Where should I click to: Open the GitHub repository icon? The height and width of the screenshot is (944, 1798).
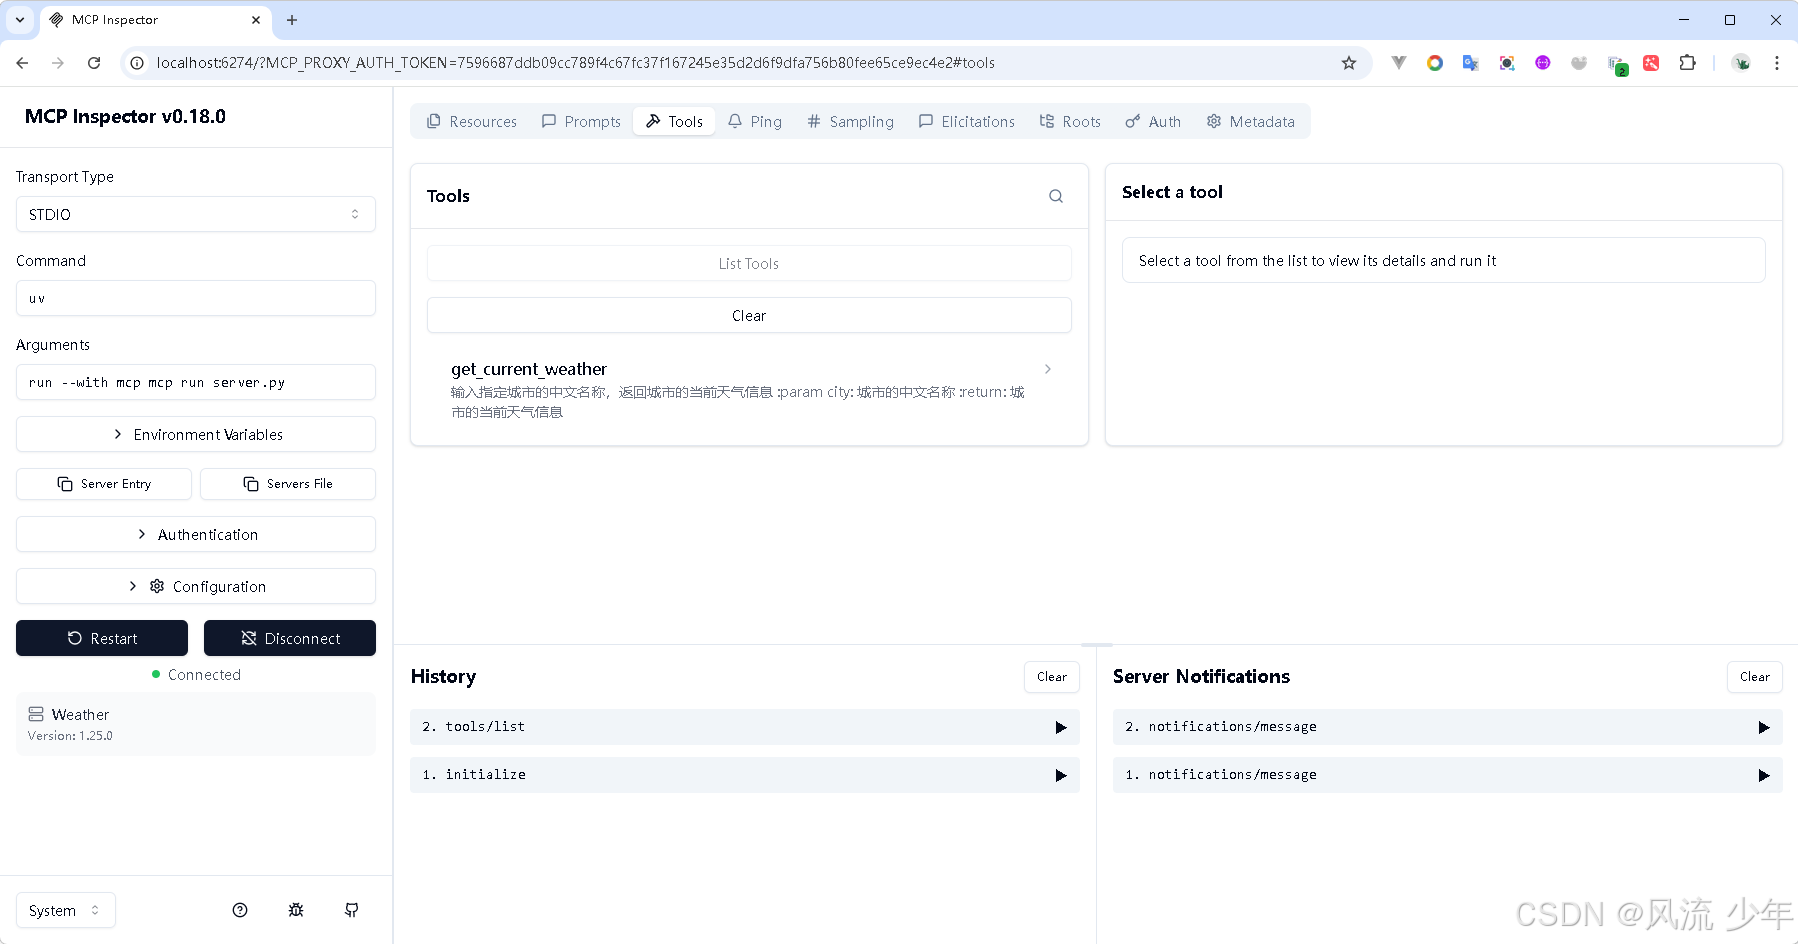pyautogui.click(x=352, y=910)
